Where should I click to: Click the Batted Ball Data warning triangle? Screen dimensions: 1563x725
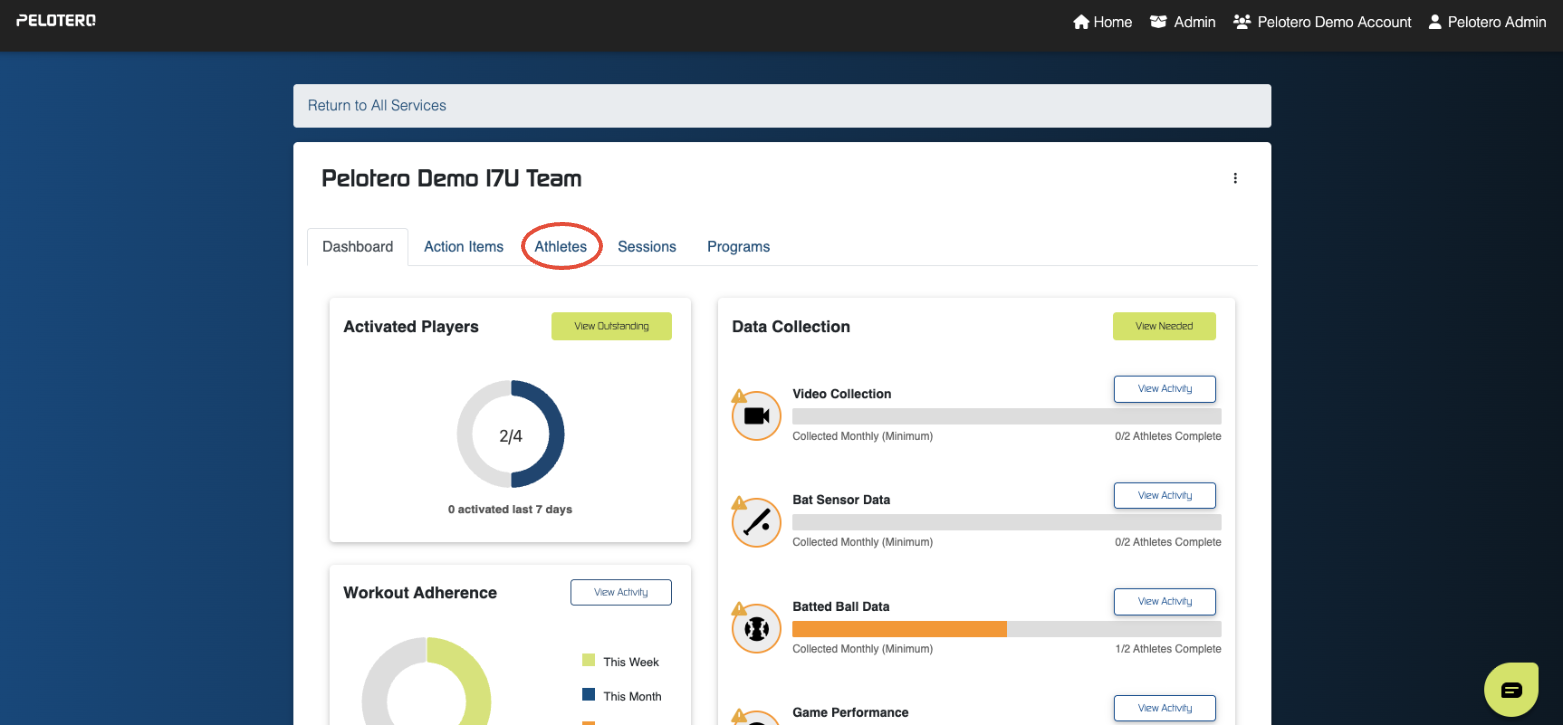click(739, 608)
